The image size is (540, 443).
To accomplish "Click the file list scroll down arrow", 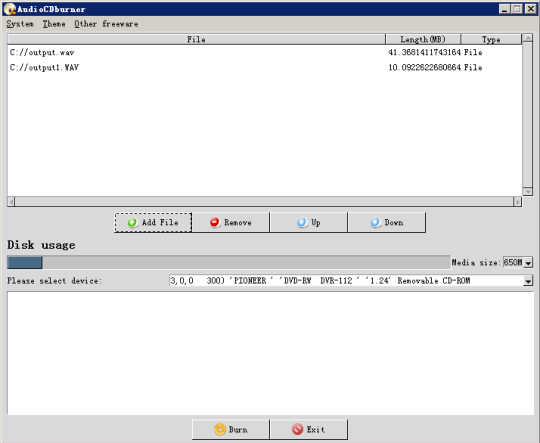I will 528,192.
